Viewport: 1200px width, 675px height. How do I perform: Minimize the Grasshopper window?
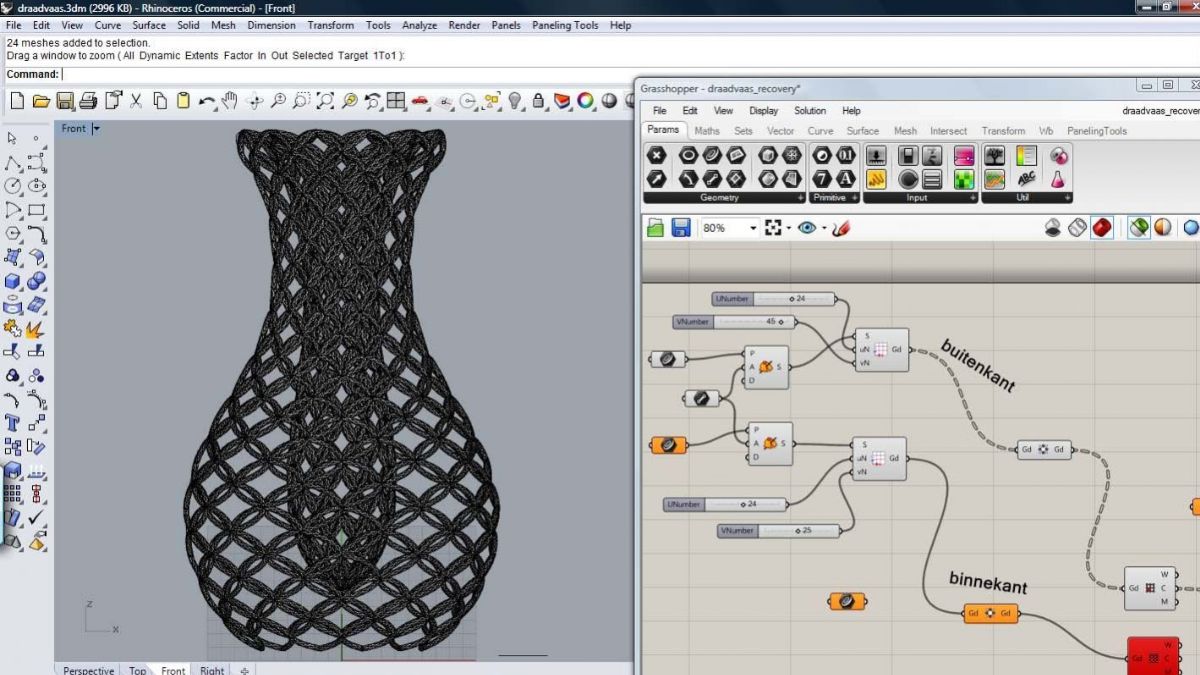[x=1146, y=86]
